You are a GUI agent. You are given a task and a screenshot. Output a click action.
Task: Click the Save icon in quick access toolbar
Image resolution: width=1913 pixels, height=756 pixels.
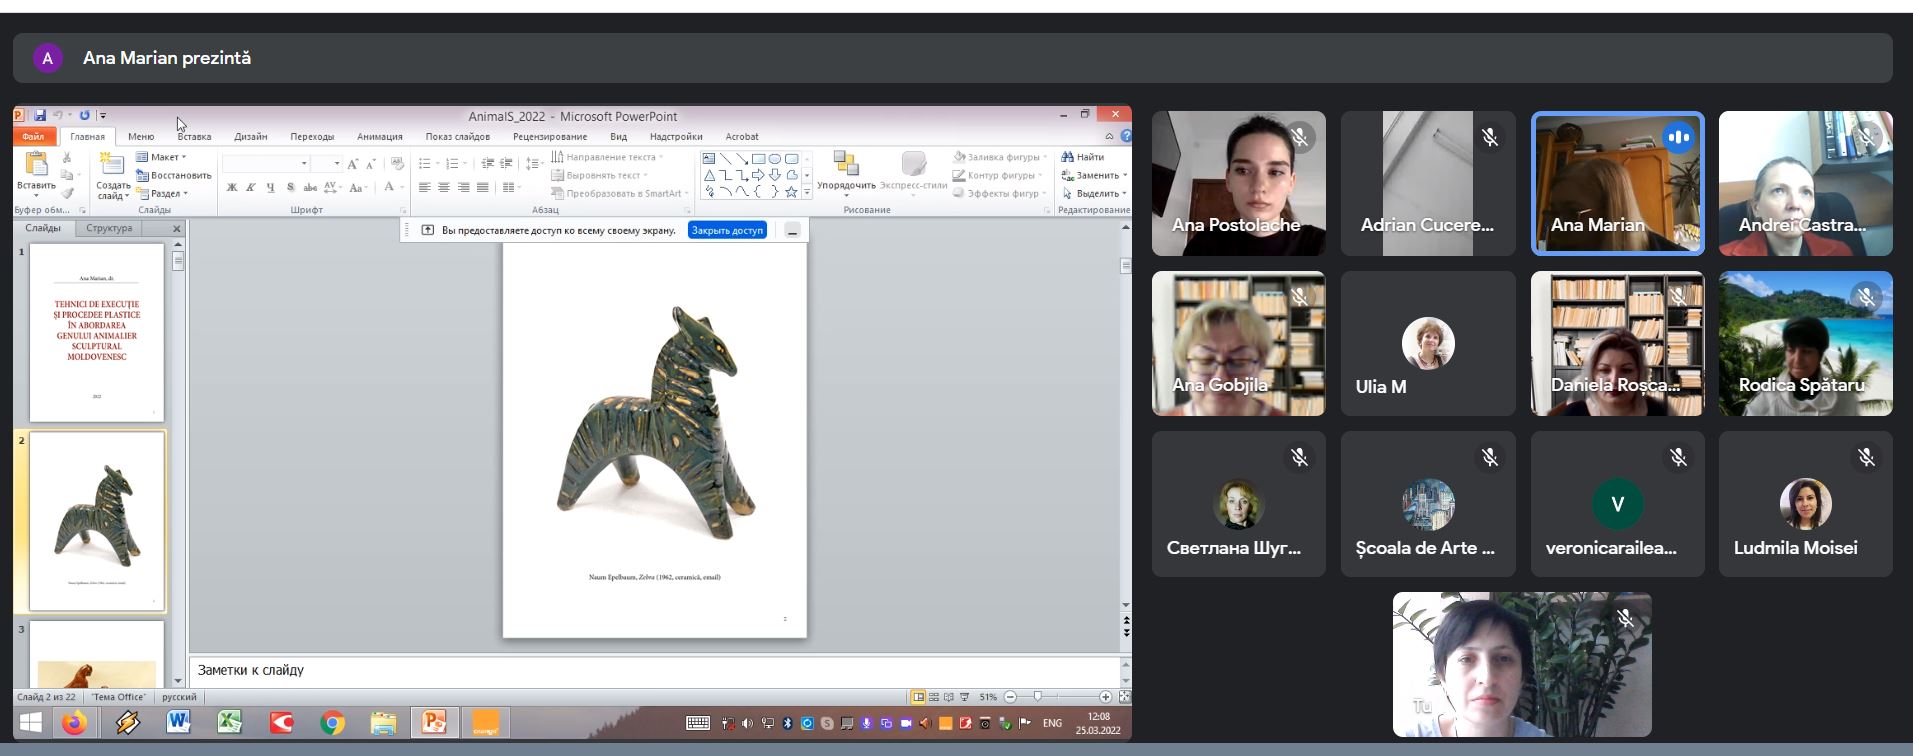click(x=40, y=116)
